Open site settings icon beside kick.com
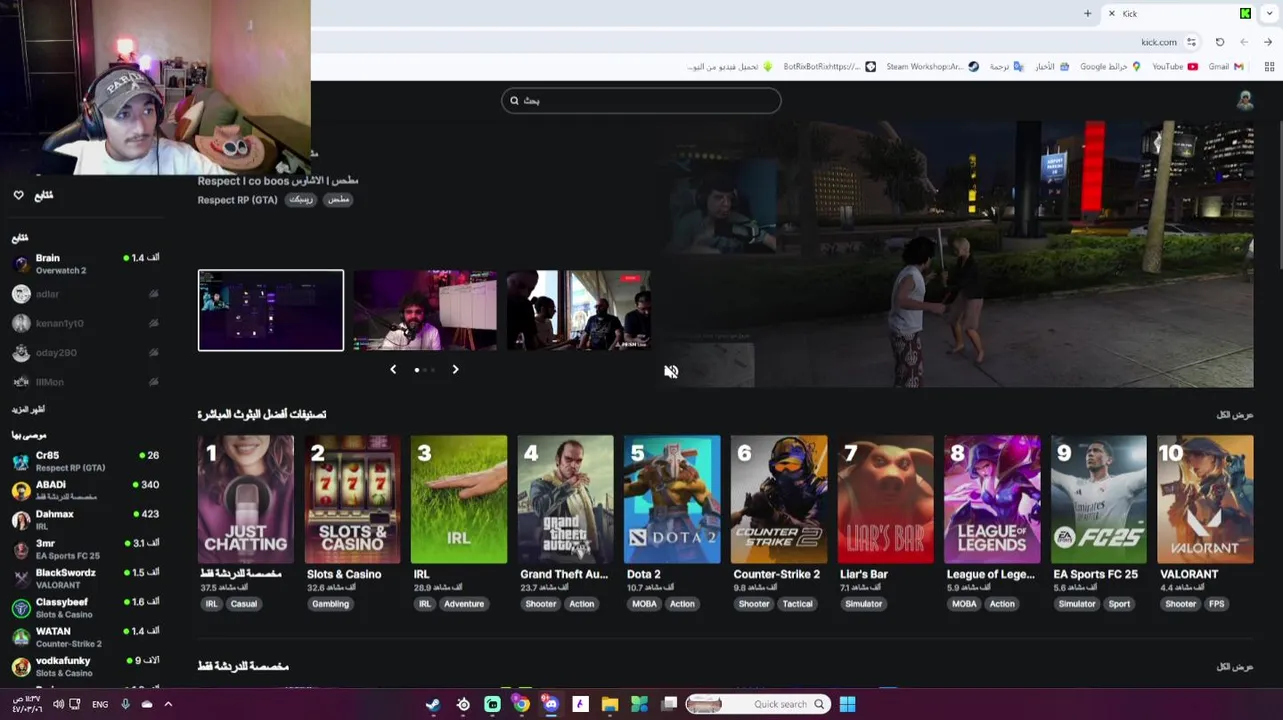1283x720 pixels. click(1191, 42)
